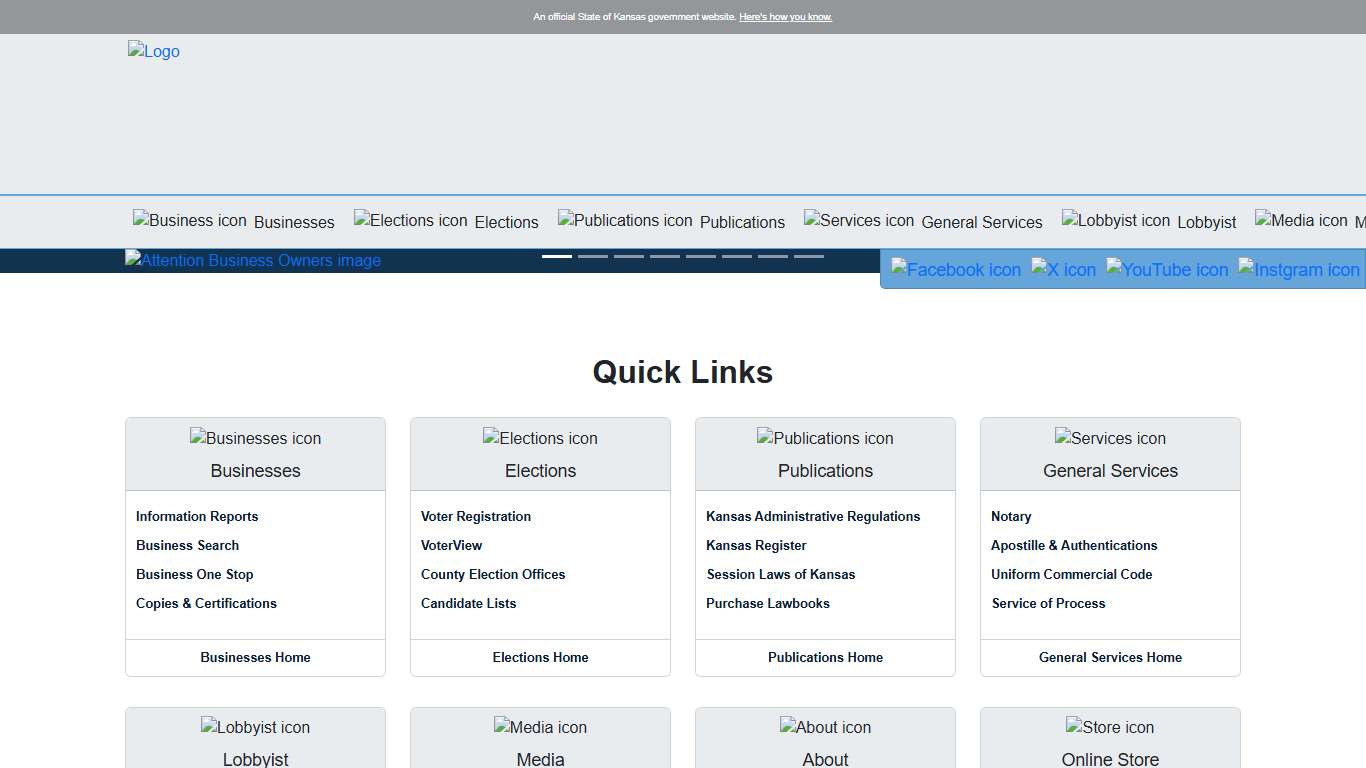Click the Businesses icon in Quick Links
Screen dimensions: 1366x768
click(255, 438)
